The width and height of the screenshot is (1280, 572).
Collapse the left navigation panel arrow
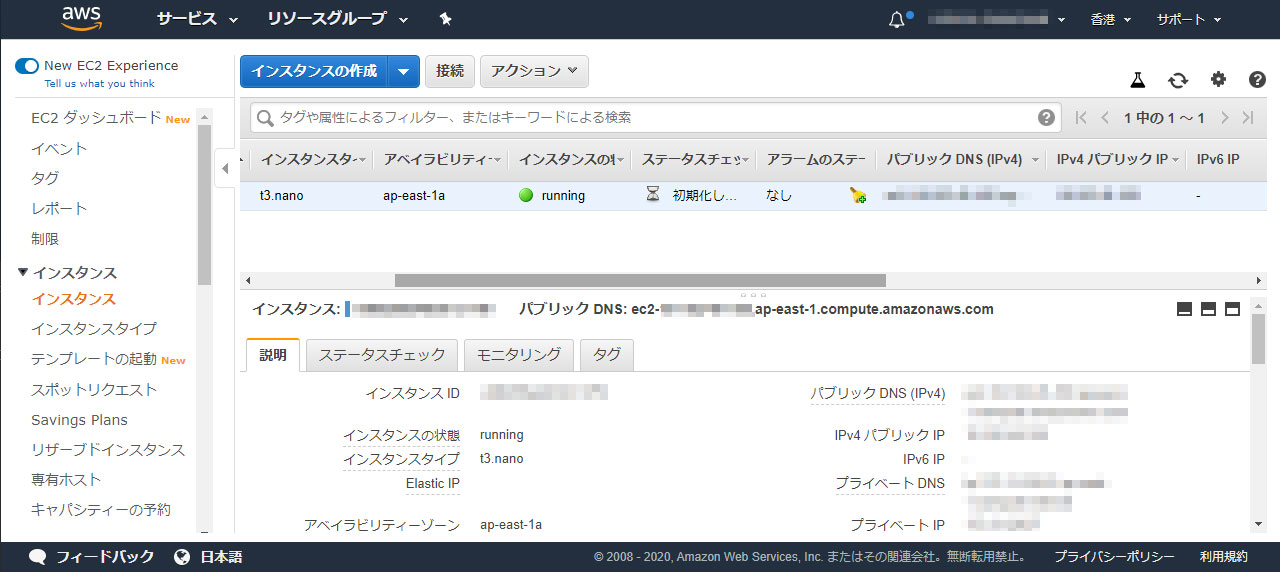pos(225,168)
